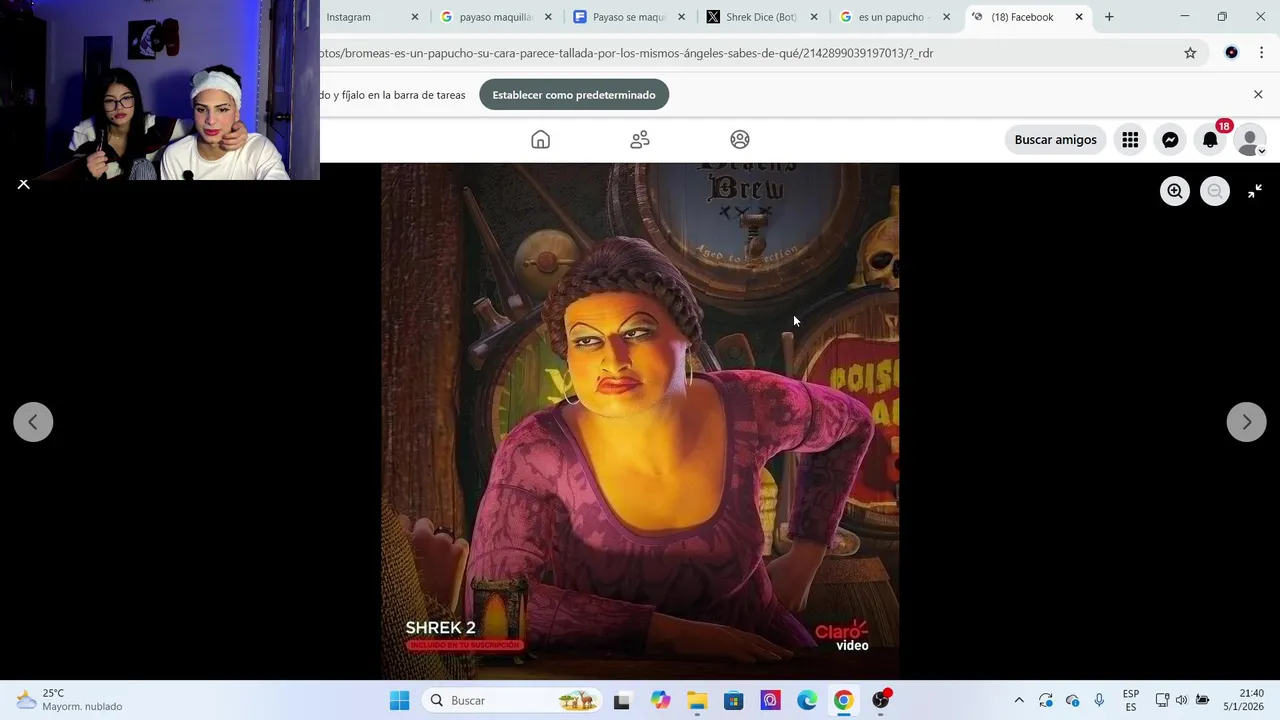Click the Shrek 2 photo
1280x720 pixels.
click(x=640, y=422)
